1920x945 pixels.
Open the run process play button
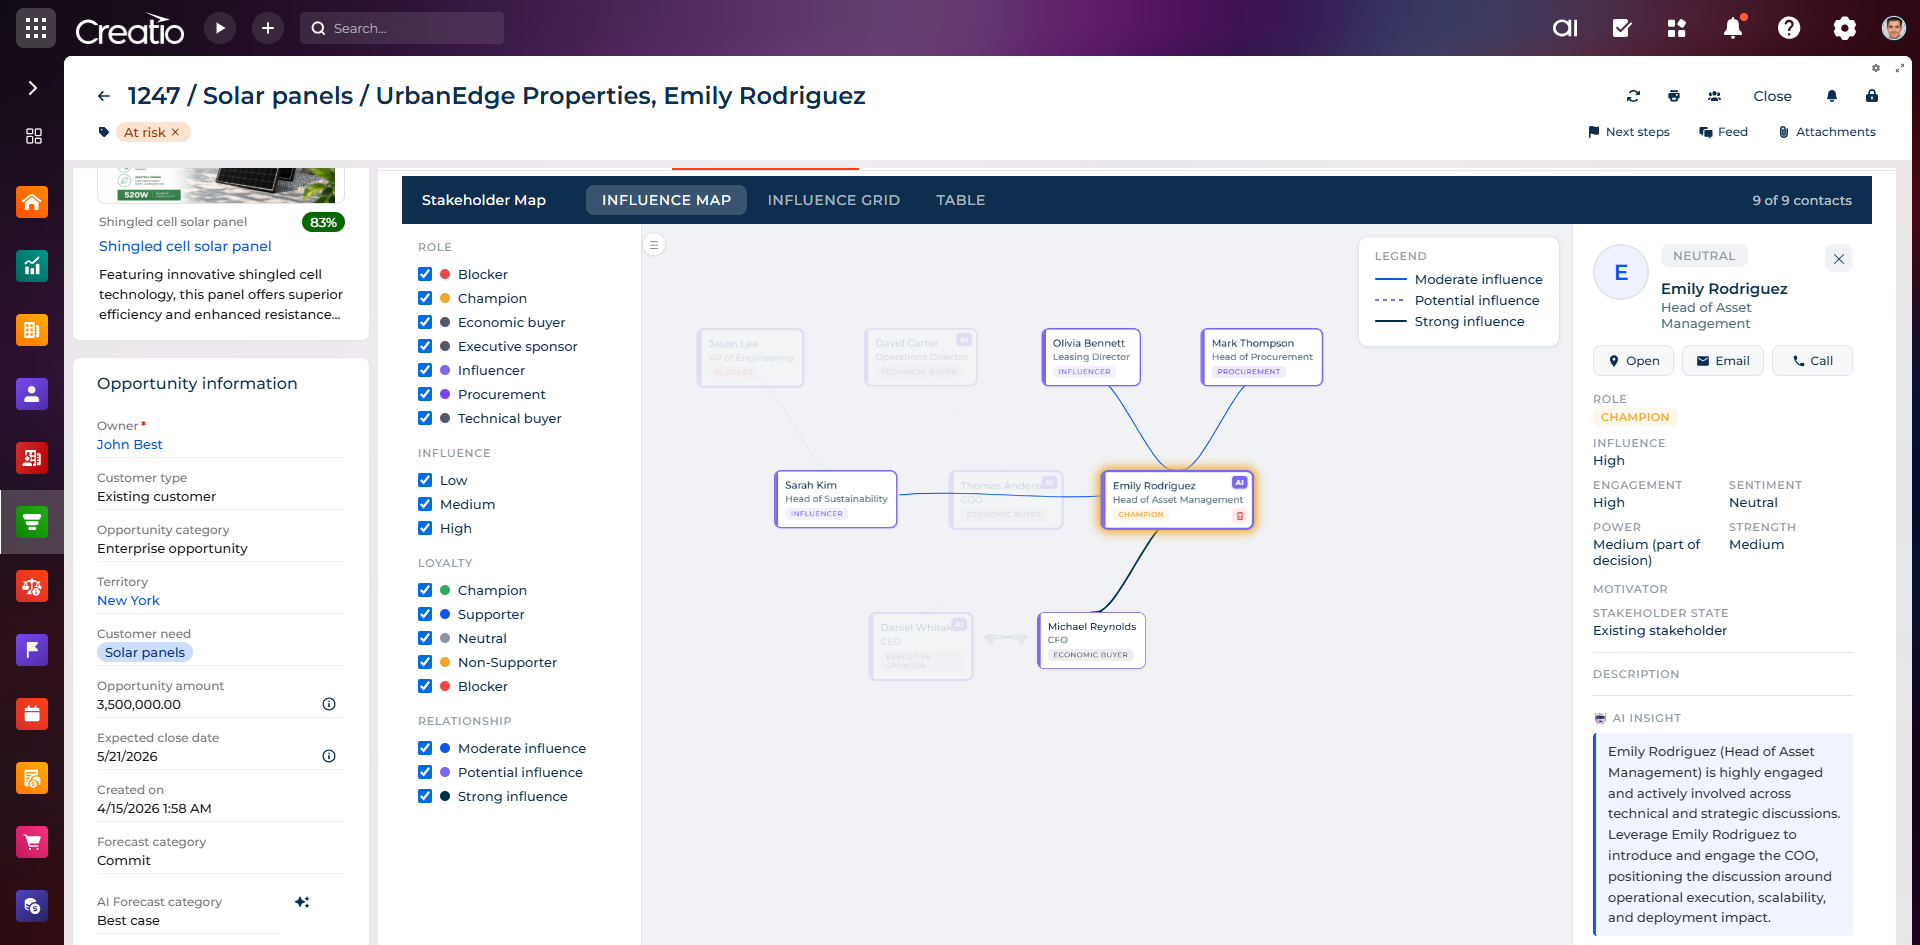pos(220,28)
